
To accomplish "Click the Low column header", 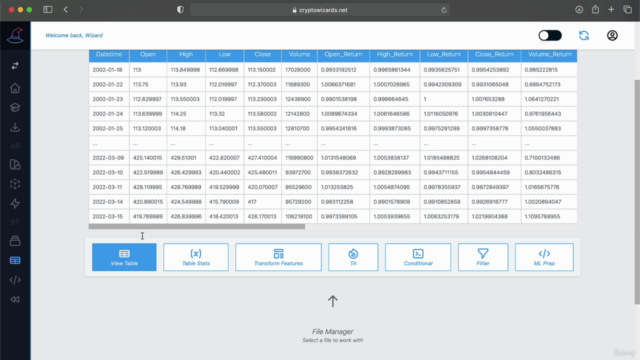I will coord(224,55).
